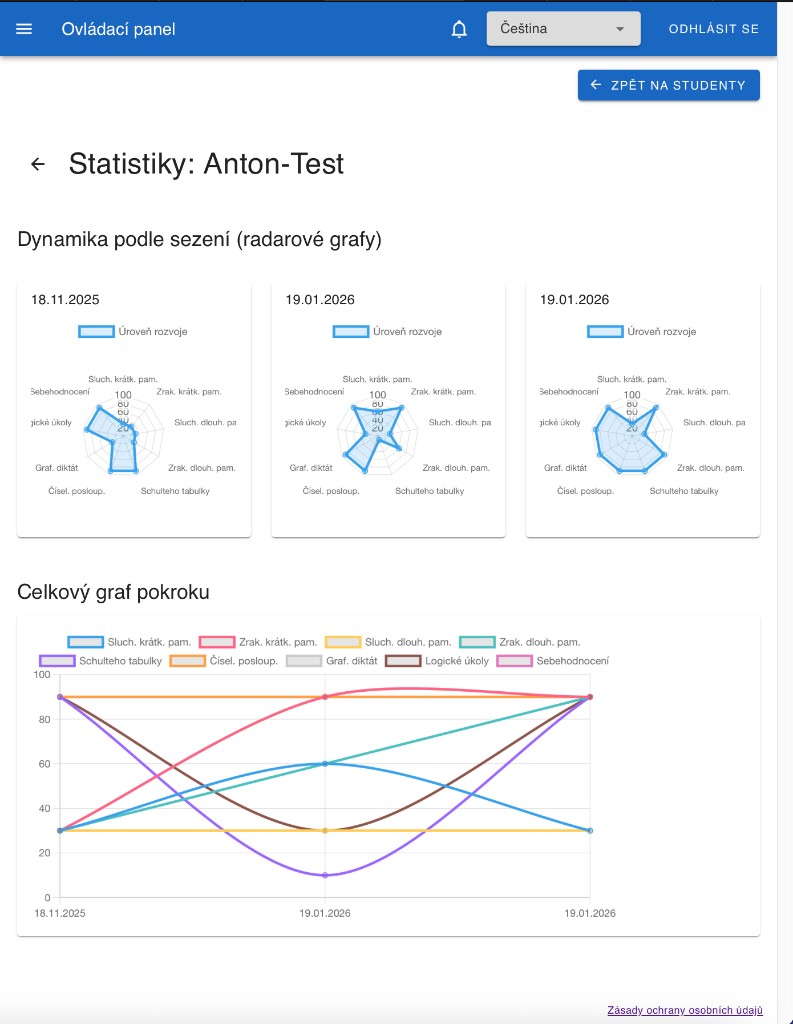Click the back arrow beside Statistiky: Anton-Test
793x1024 pixels.
[x=38, y=163]
